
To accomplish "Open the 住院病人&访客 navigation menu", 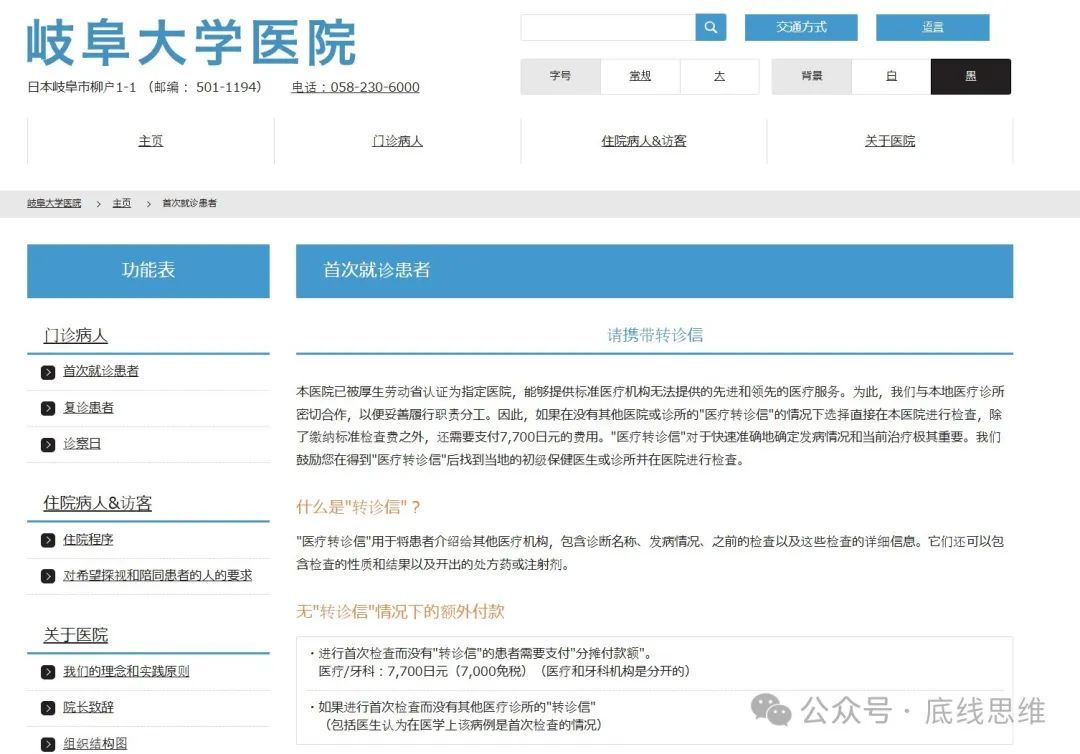I will pyautogui.click(x=643, y=141).
